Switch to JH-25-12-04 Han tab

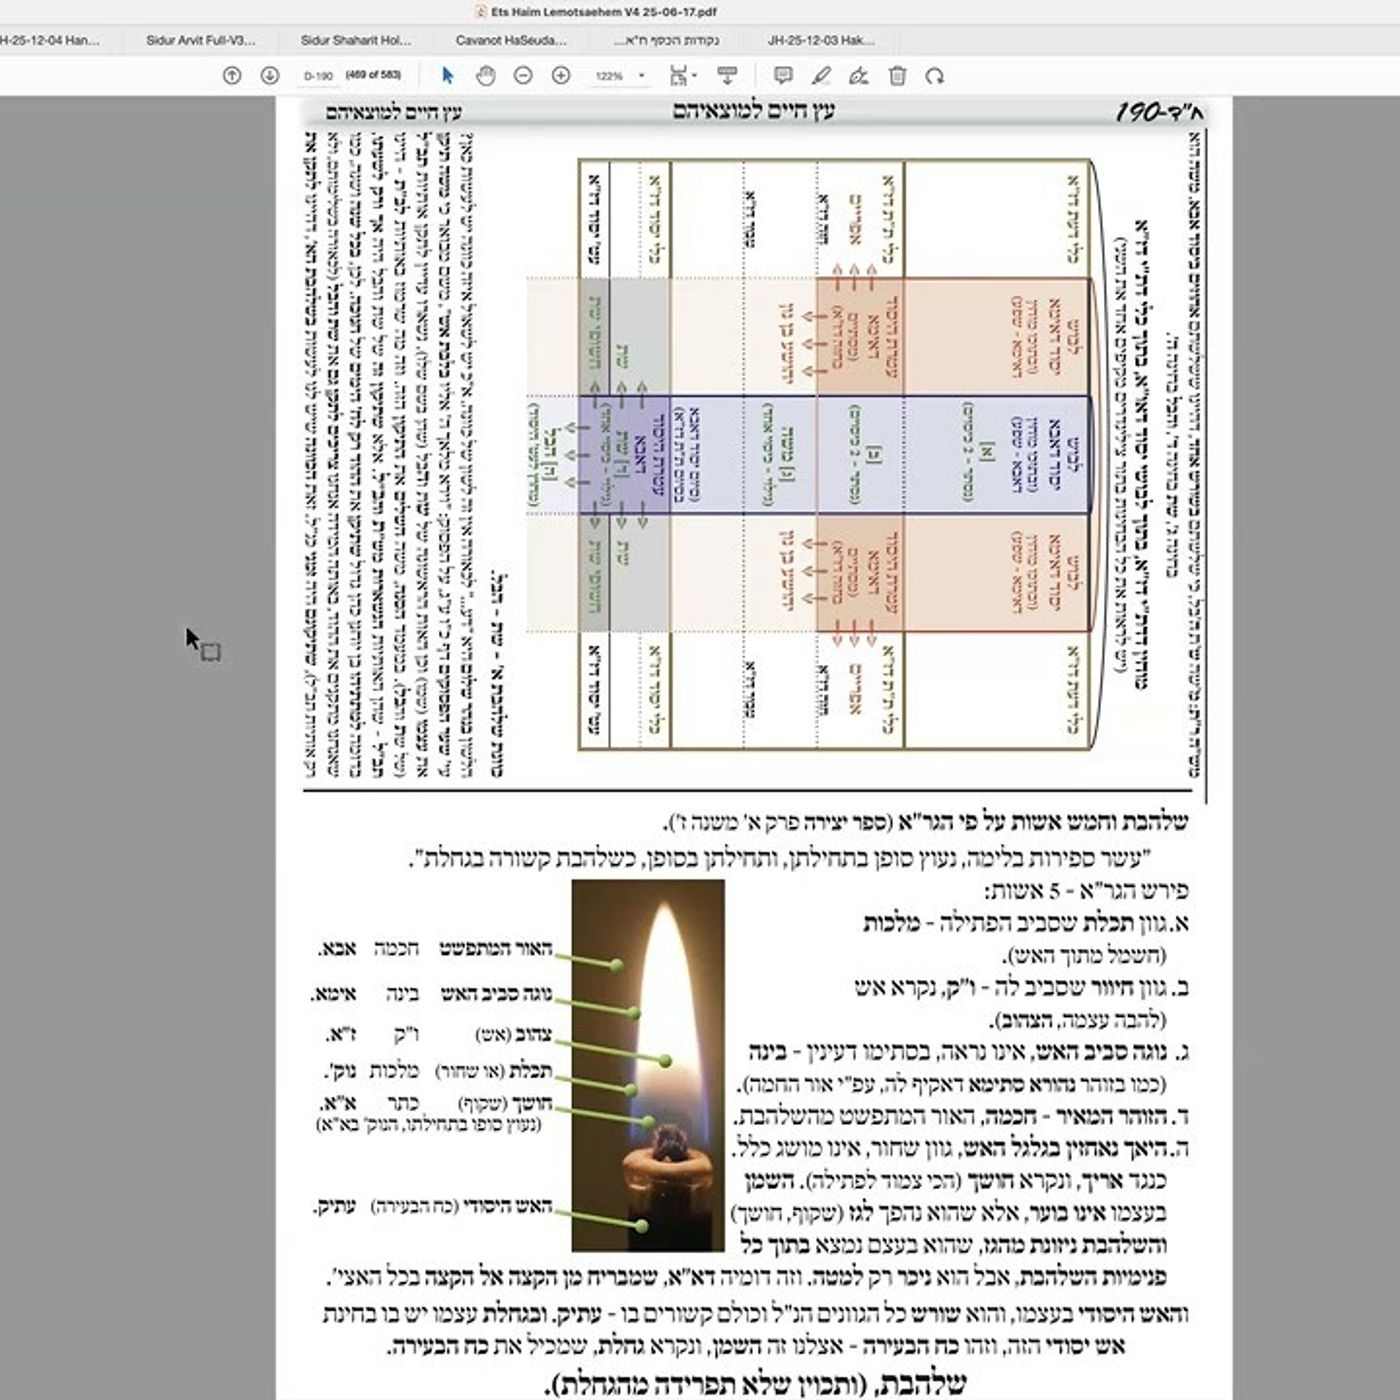click(50, 41)
